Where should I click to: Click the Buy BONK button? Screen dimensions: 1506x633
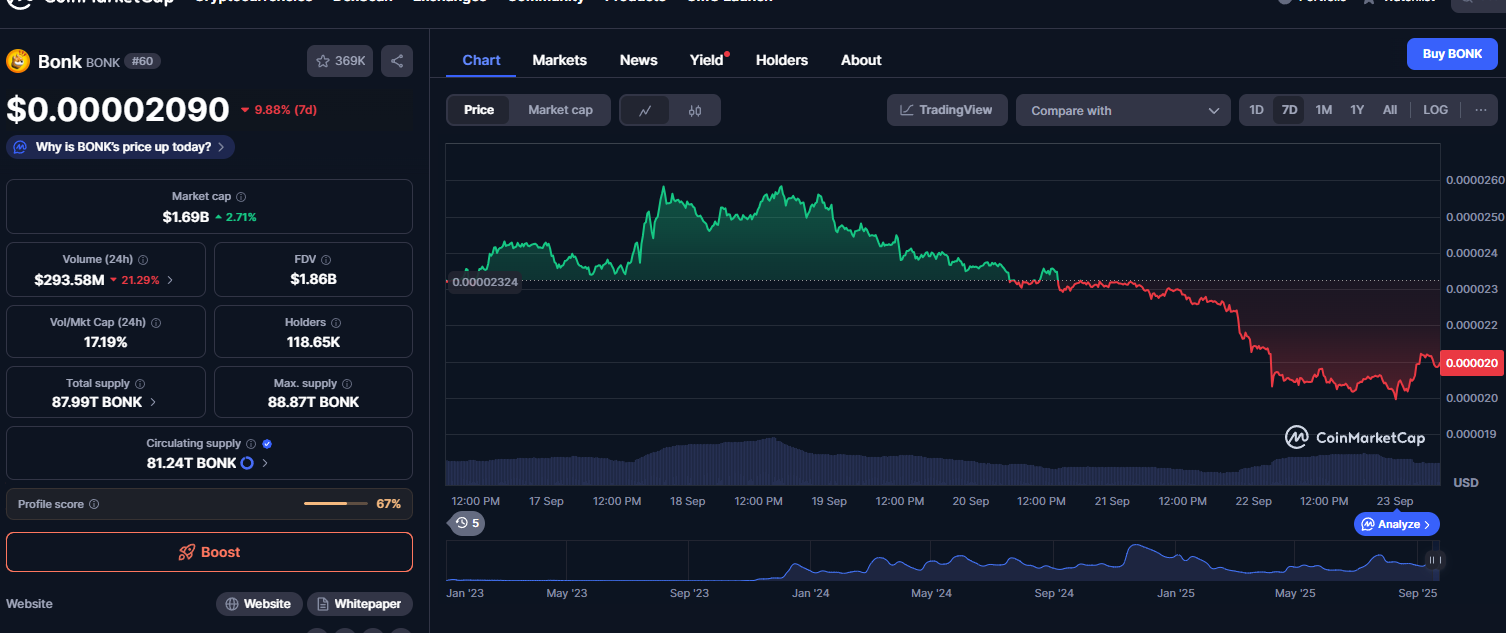pos(1452,54)
